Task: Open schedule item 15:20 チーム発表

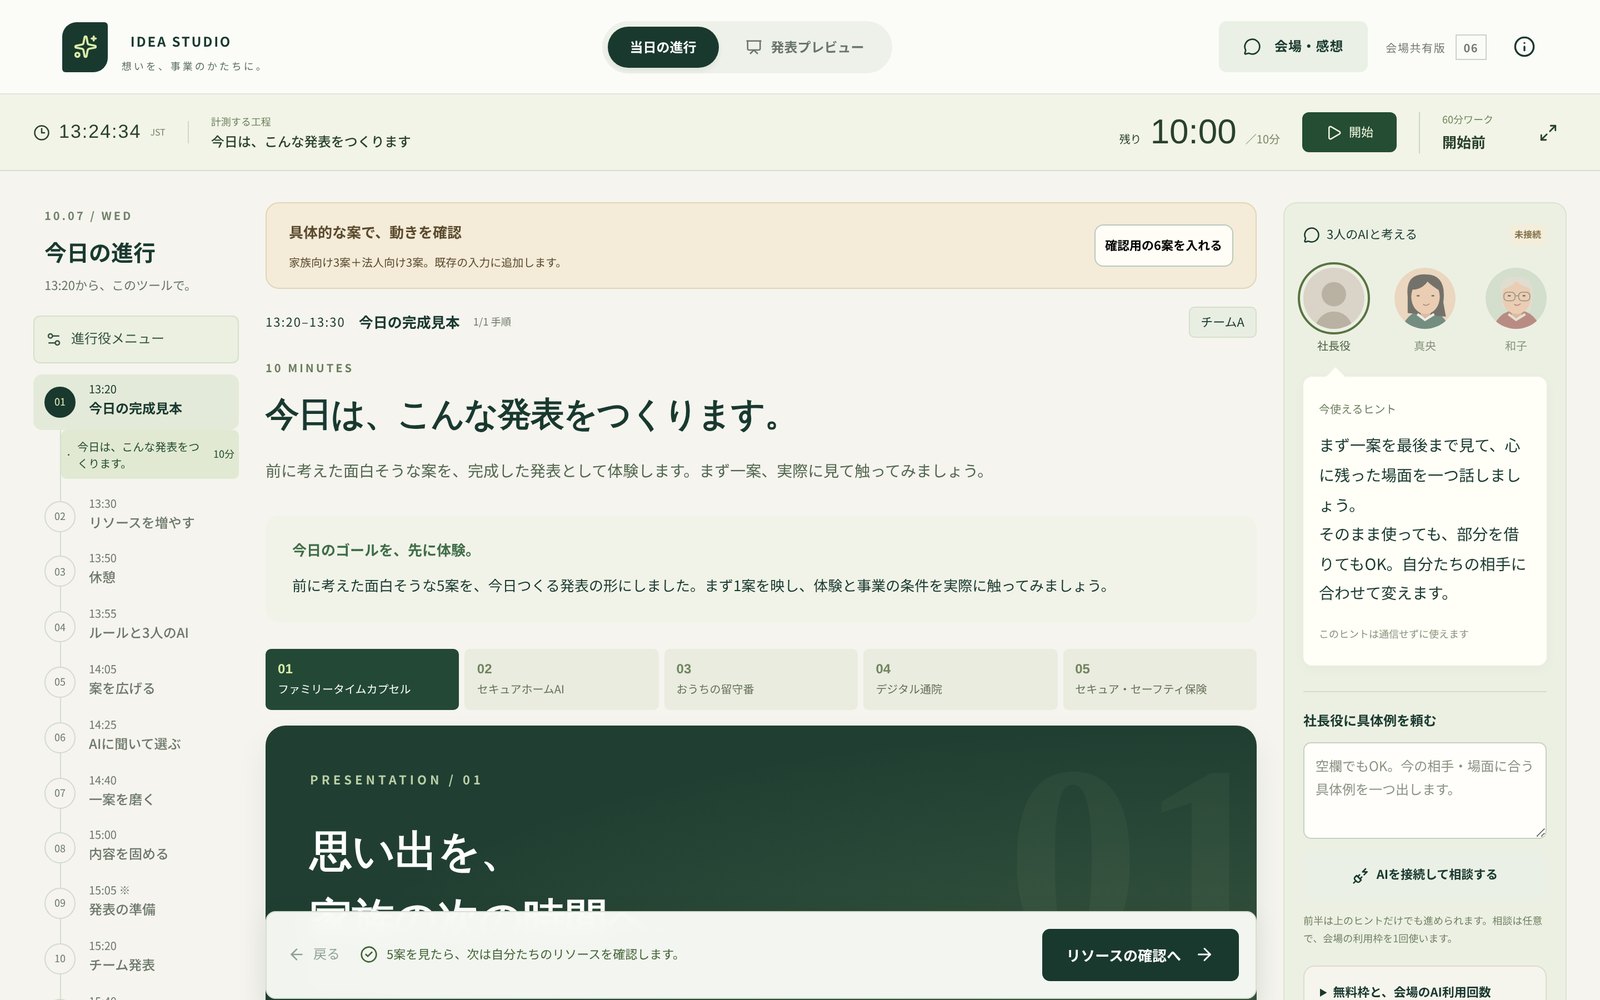Action: [136, 956]
